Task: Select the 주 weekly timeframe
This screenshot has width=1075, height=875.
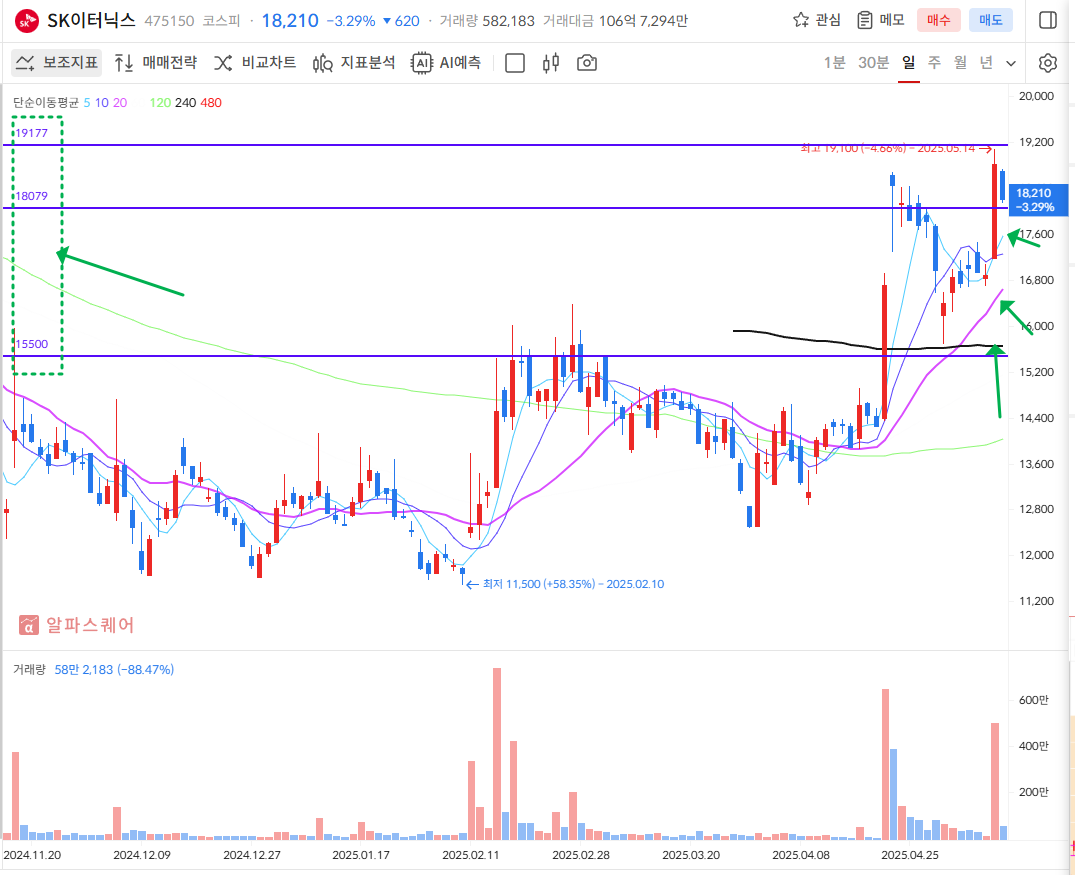Action: 934,63
